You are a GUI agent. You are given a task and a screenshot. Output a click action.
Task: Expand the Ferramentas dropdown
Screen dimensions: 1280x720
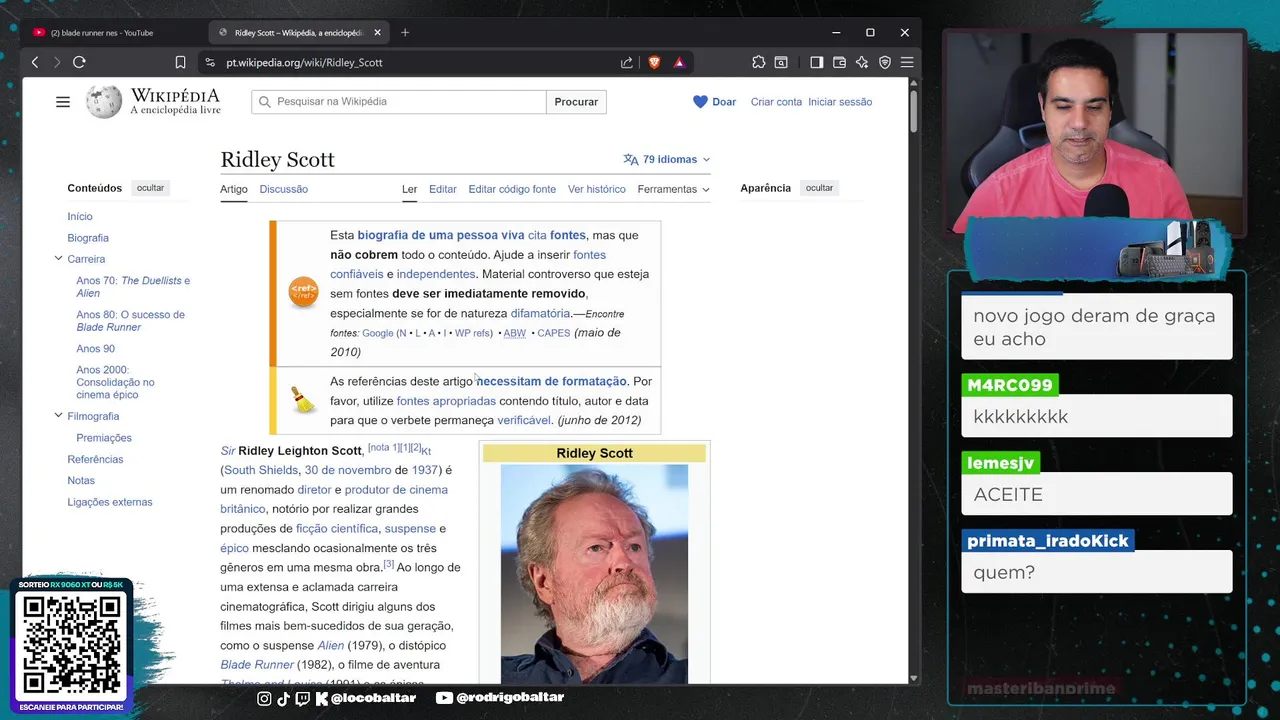(673, 189)
